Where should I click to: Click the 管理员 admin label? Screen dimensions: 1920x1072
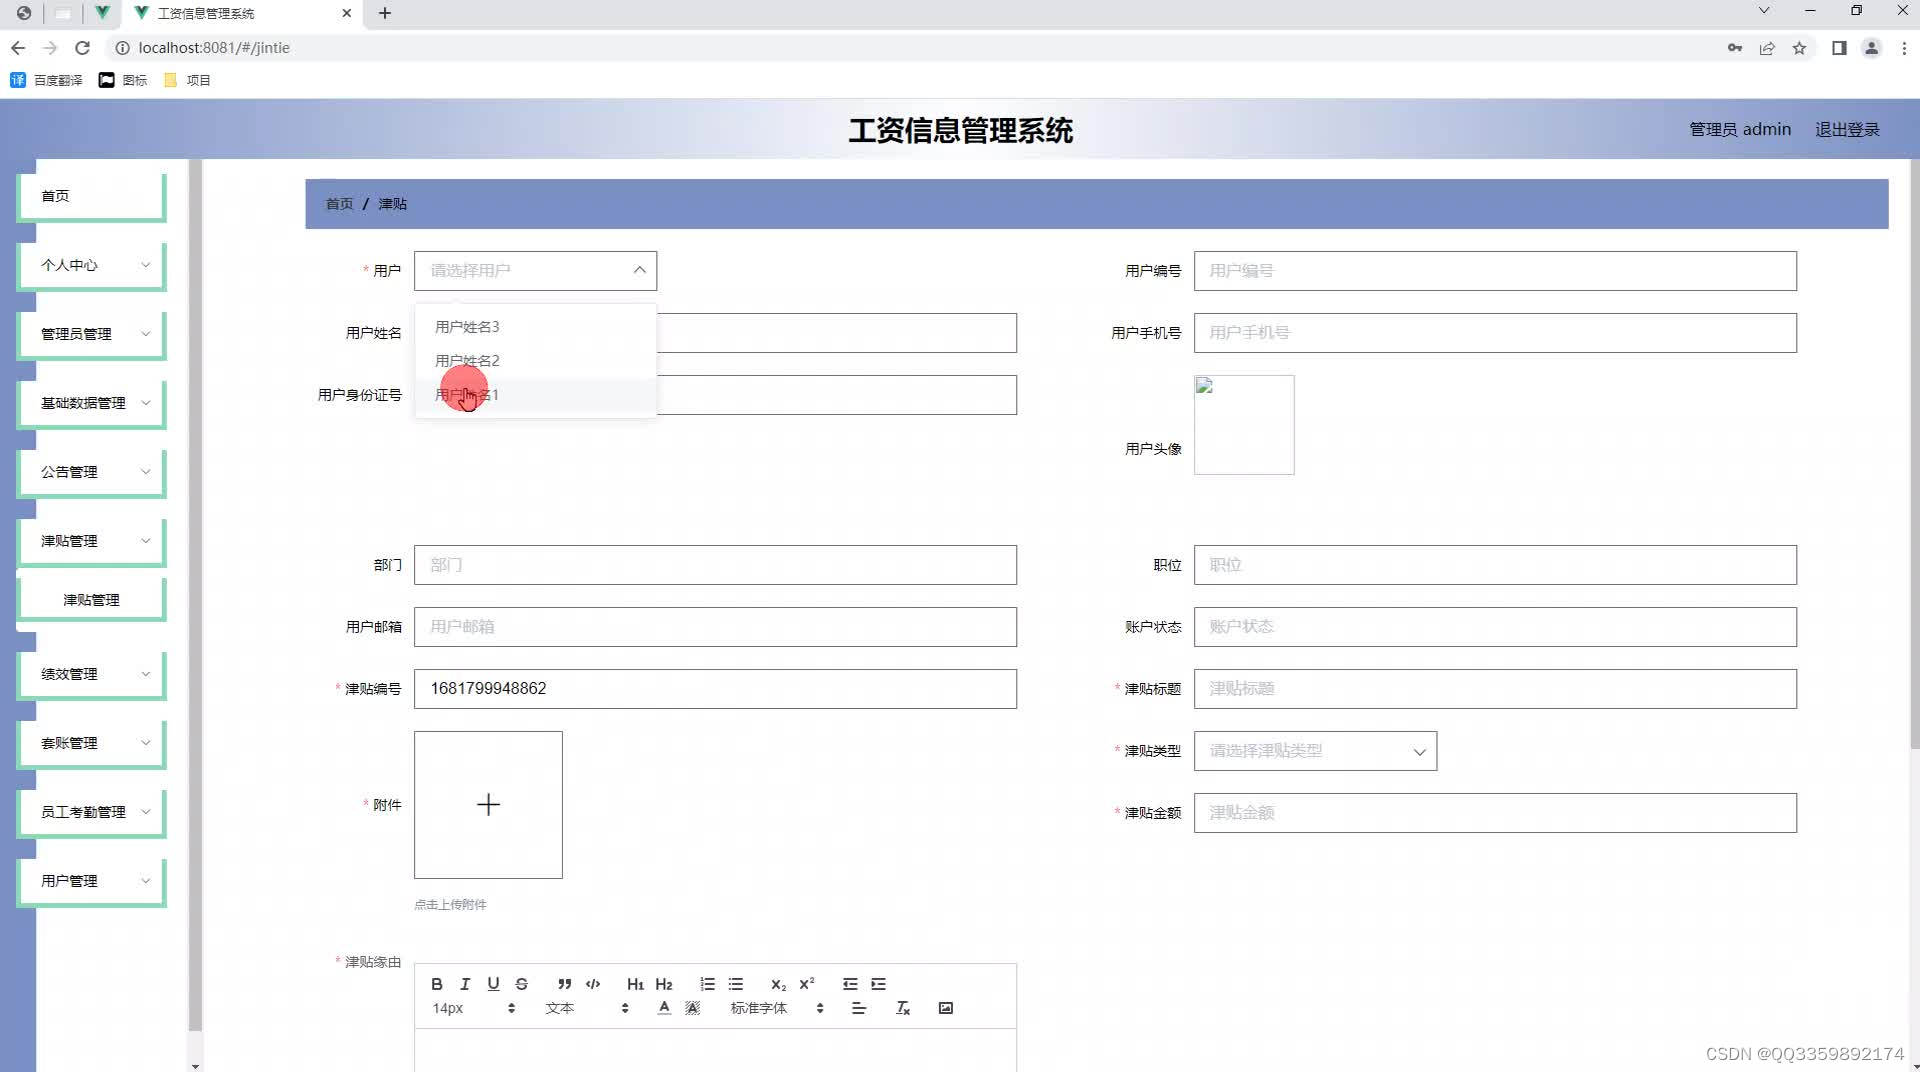click(x=1740, y=130)
